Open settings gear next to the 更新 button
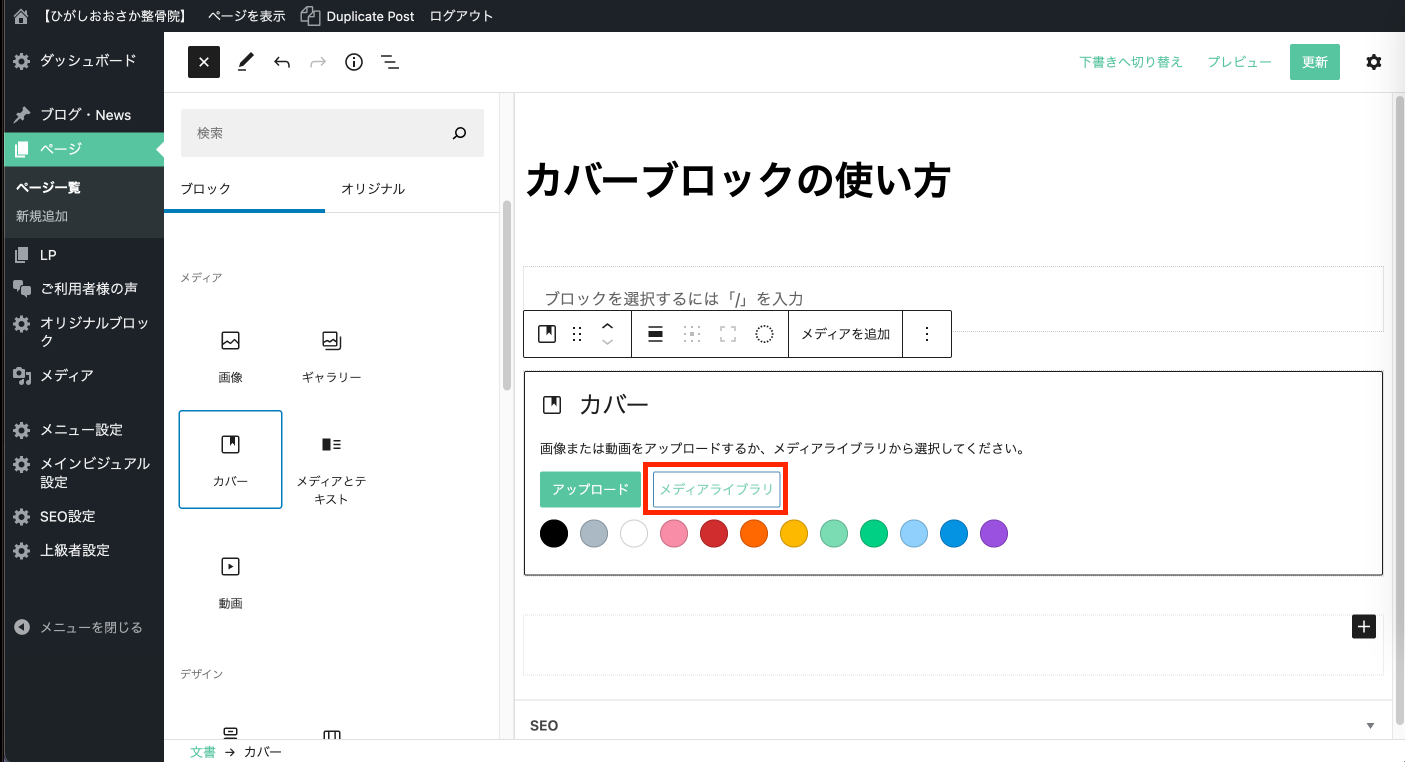 1373,62
